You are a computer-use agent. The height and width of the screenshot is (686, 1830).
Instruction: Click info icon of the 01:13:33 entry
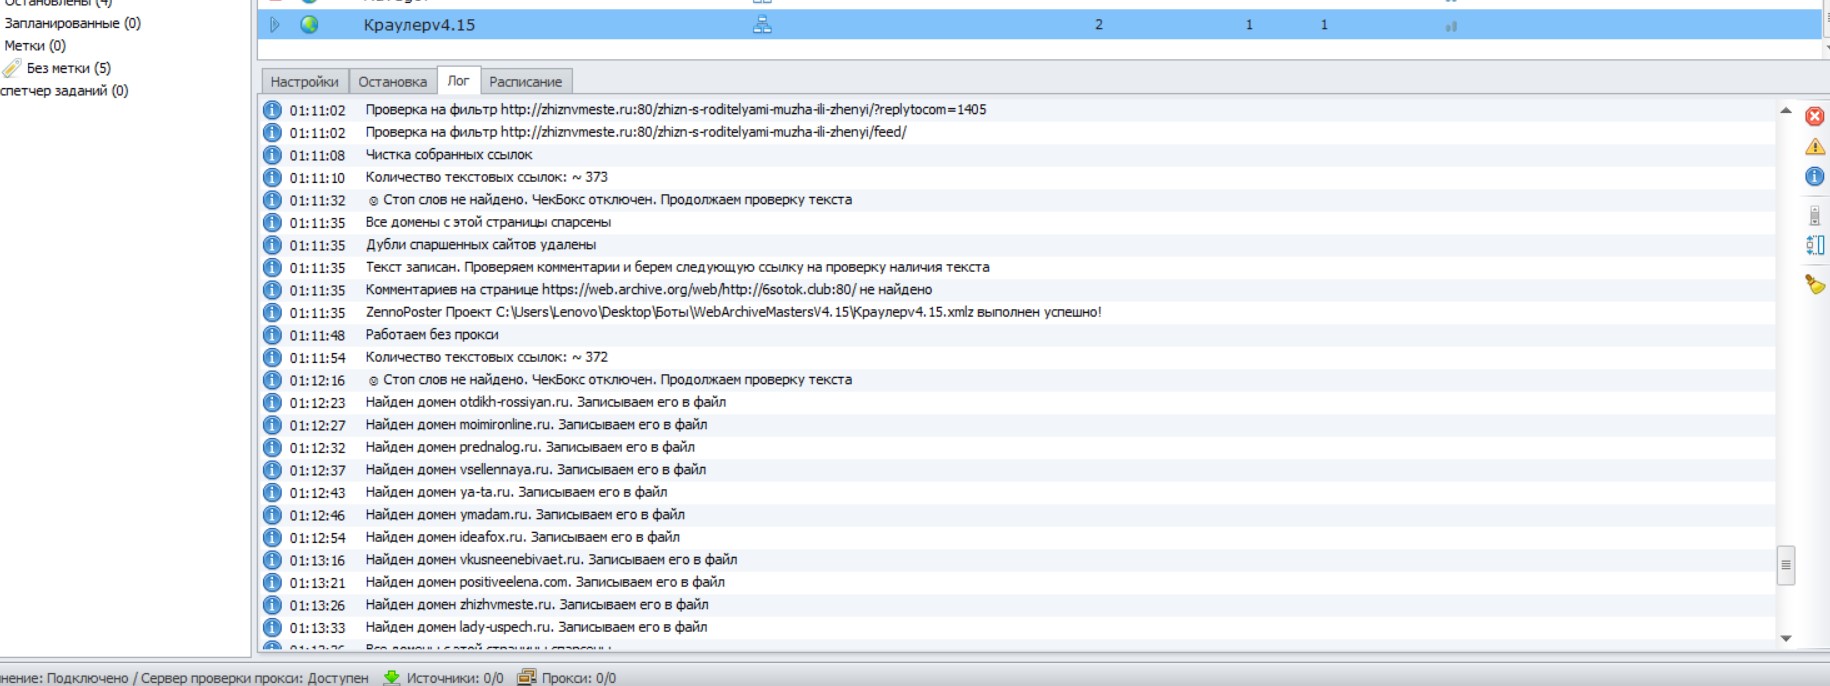[x=272, y=627]
